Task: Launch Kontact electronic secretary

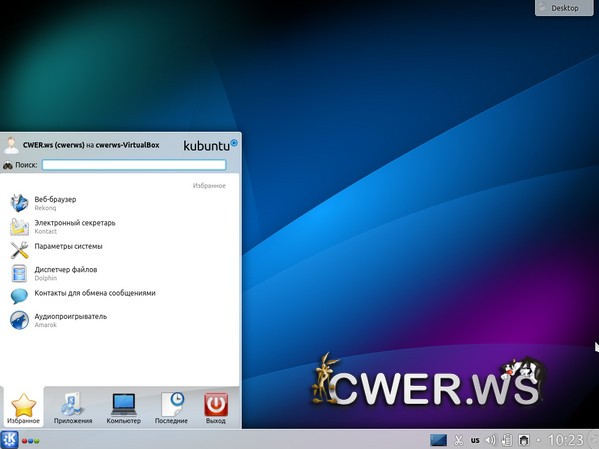Action: (x=120, y=227)
